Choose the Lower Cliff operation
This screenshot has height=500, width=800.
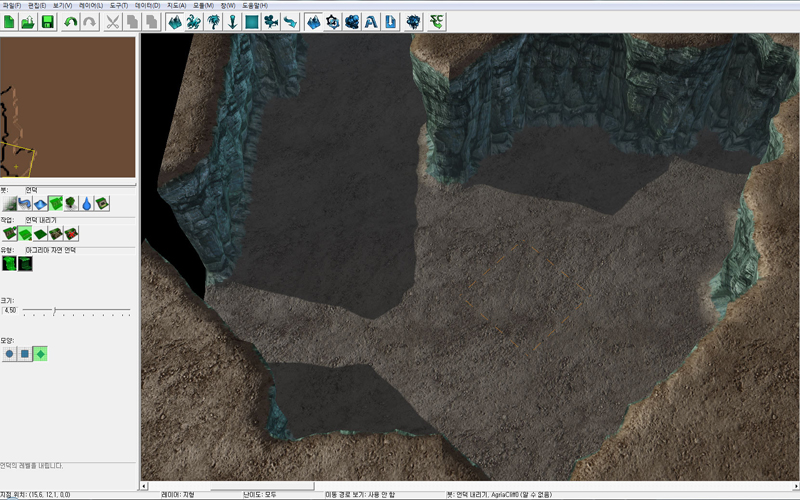point(24,234)
